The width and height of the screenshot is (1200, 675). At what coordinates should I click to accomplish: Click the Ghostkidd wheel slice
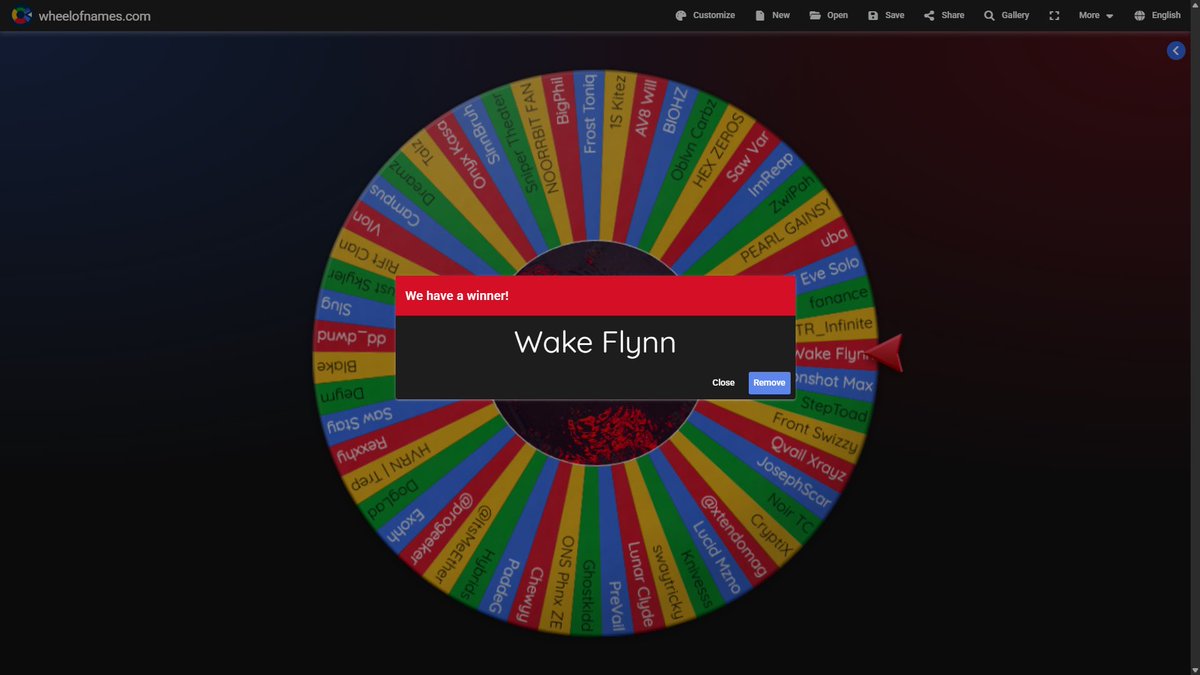coord(588,596)
